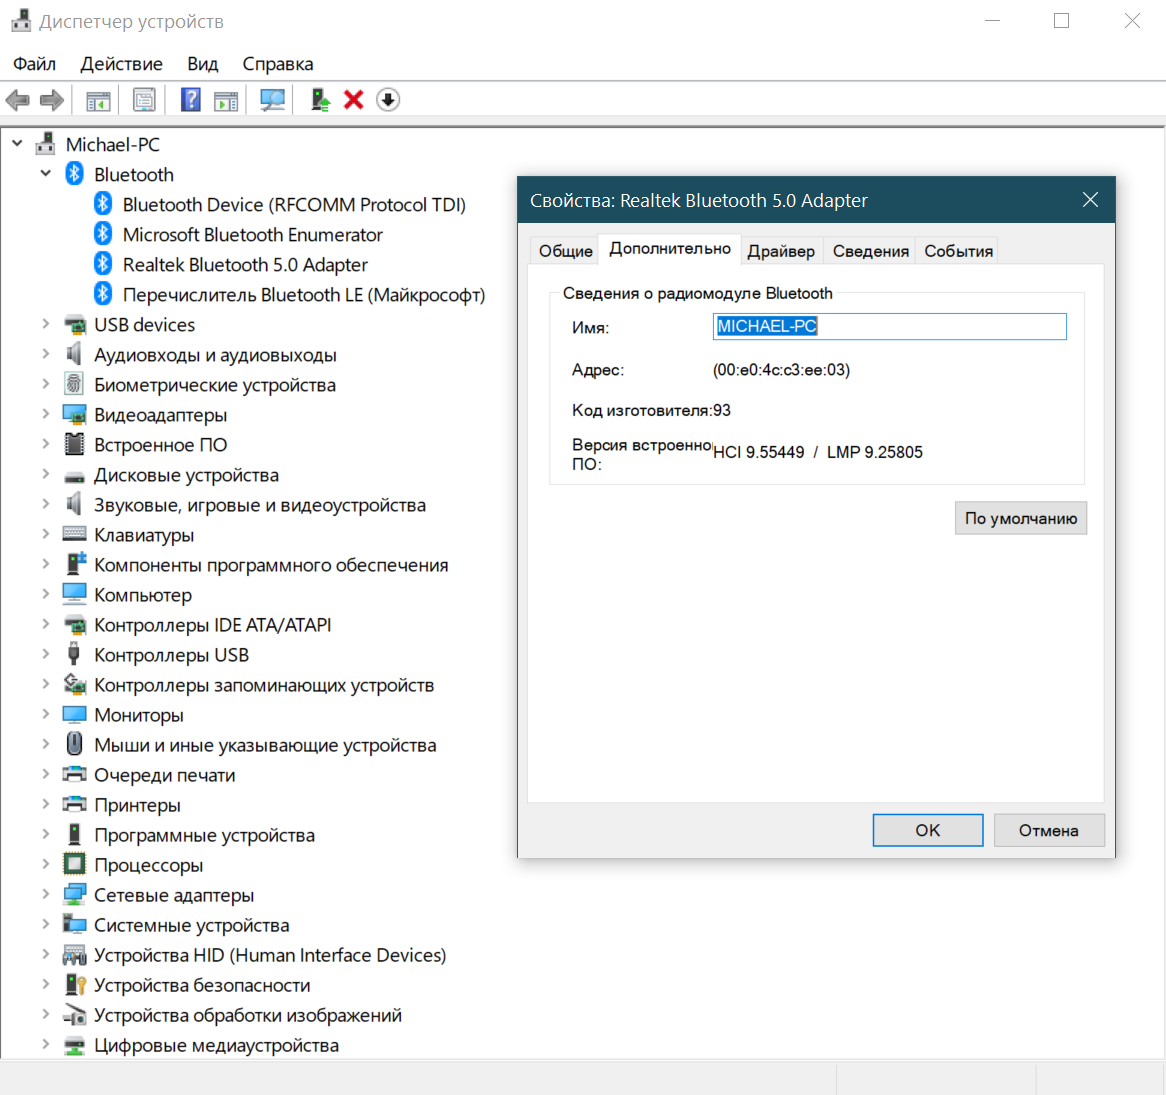Select the Встроенное ПО row
This screenshot has width=1166, height=1095.
[160, 445]
